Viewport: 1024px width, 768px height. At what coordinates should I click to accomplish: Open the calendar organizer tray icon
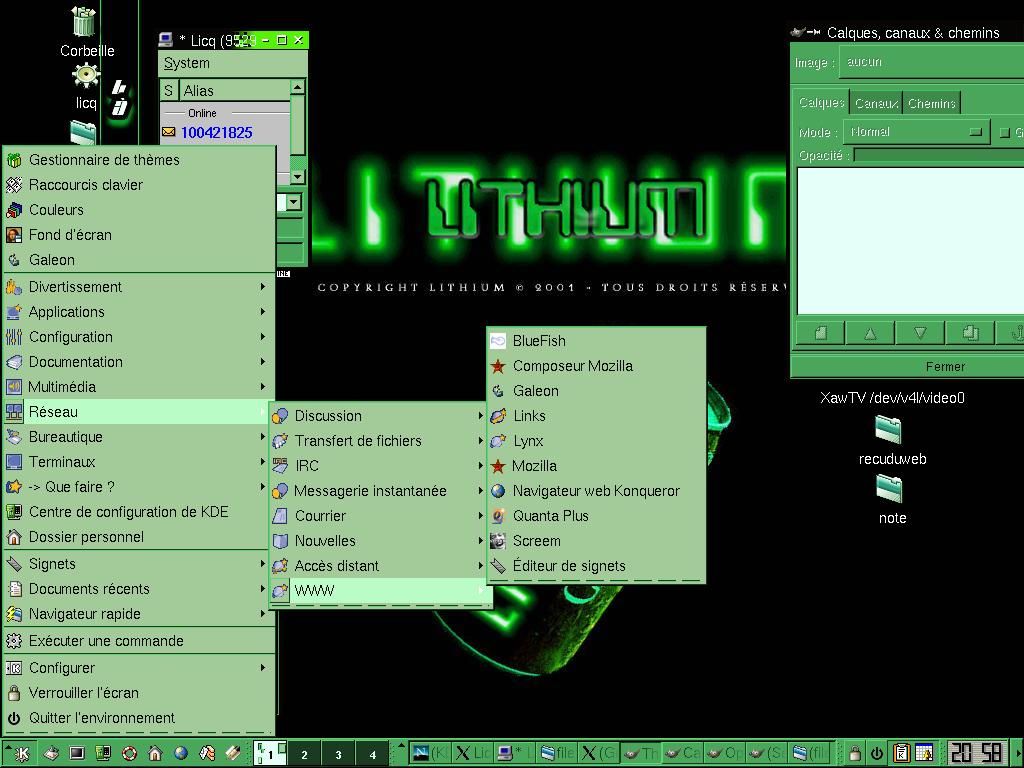click(924, 754)
